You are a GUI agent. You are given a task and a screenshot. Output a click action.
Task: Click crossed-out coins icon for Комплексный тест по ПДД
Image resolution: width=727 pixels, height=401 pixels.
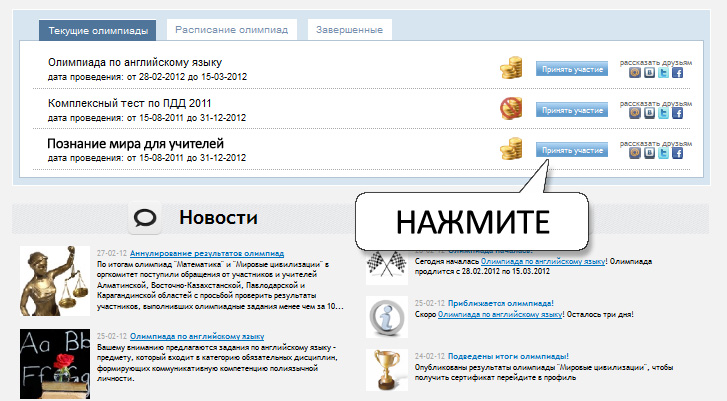tap(511, 108)
